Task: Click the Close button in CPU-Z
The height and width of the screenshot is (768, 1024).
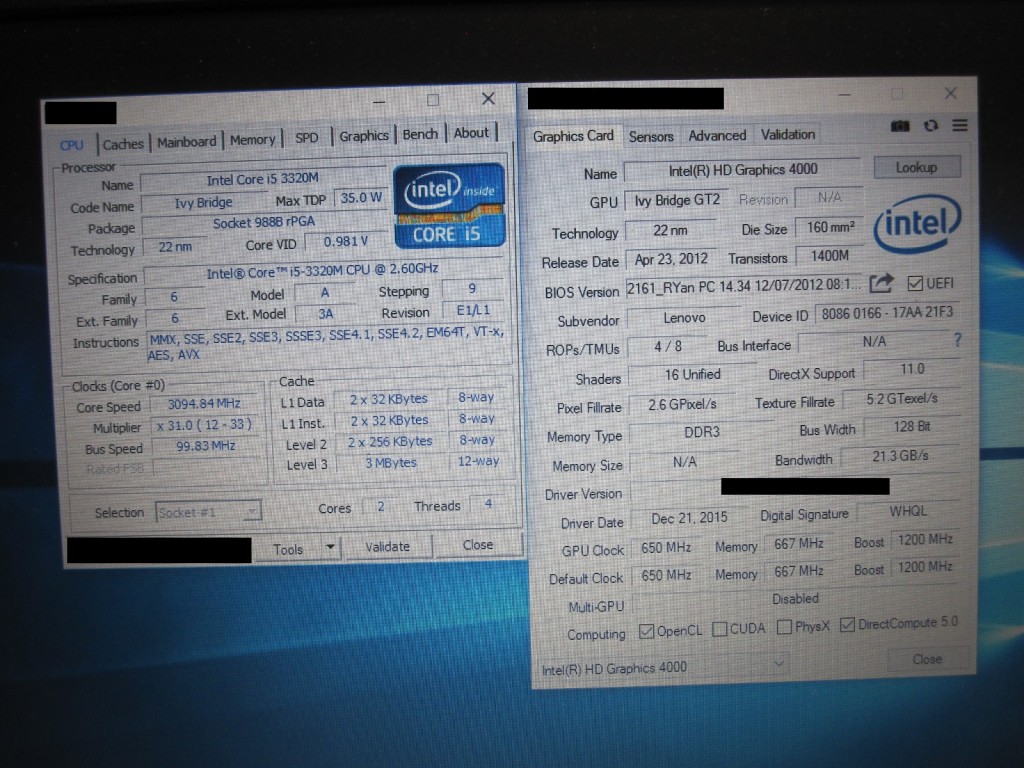Action: [478, 545]
